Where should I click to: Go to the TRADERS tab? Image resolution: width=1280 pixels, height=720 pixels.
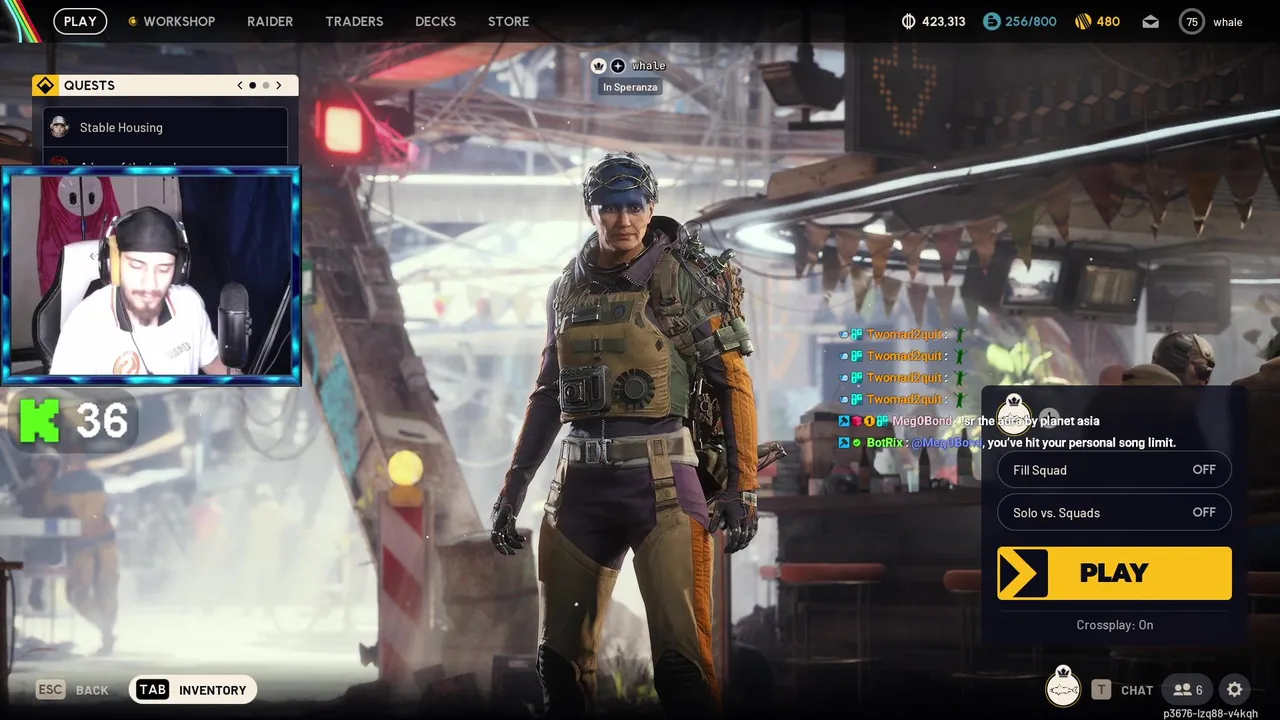[354, 21]
